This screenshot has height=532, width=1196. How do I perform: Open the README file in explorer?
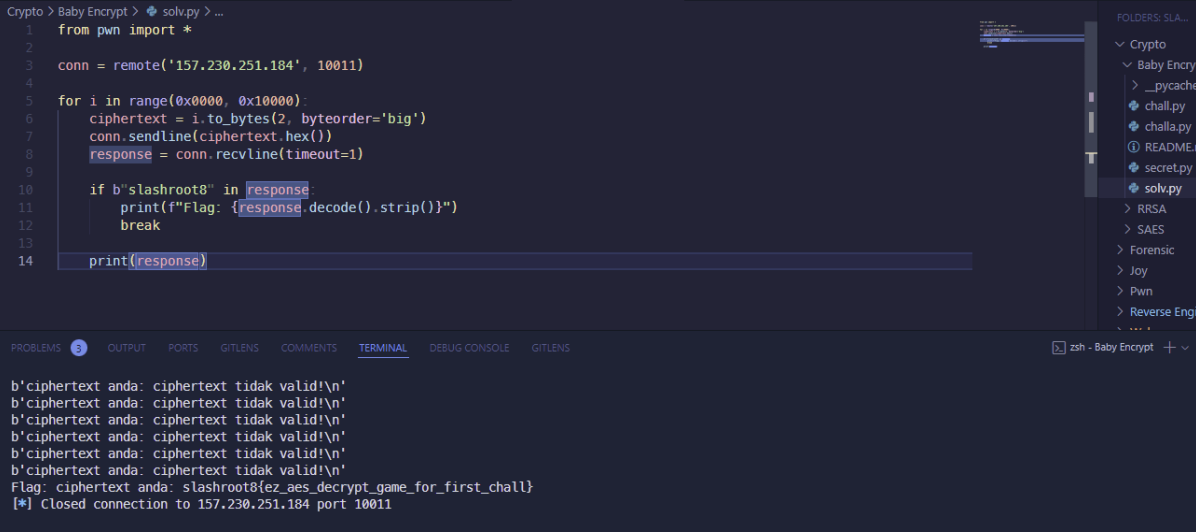1170,147
